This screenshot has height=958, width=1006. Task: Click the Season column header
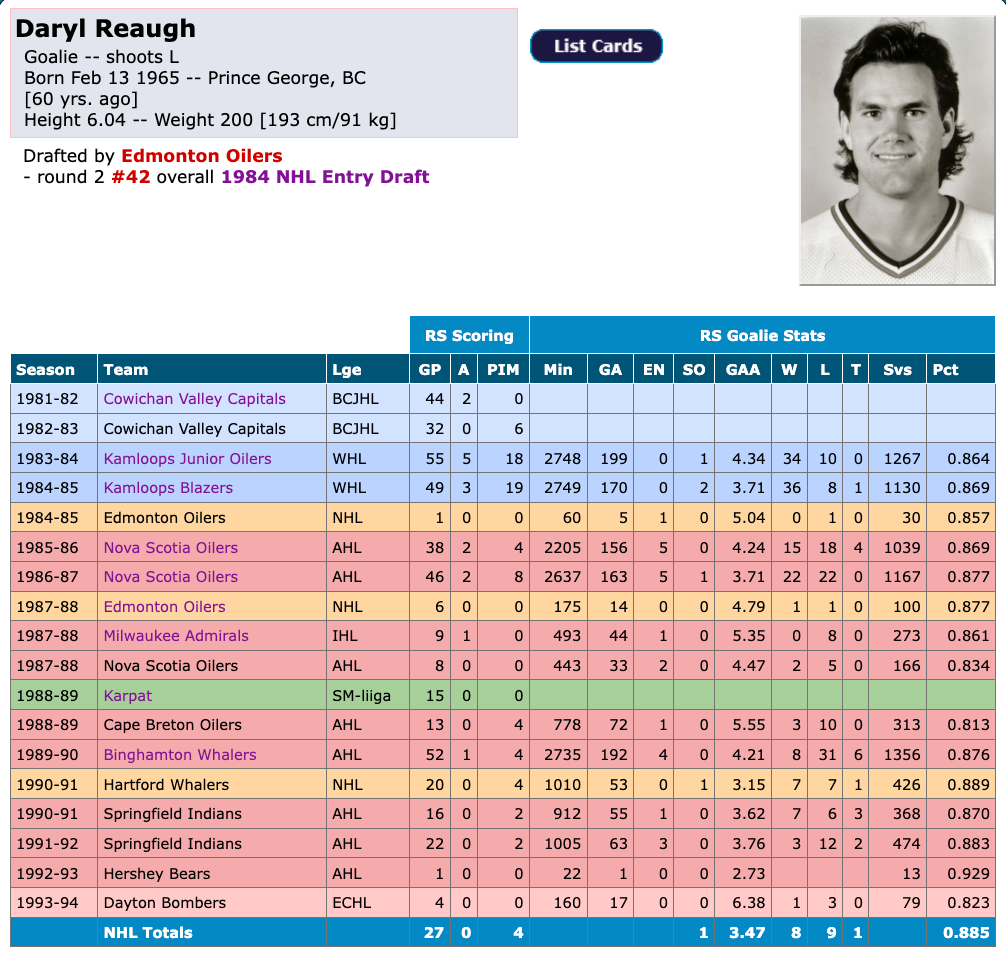tap(54, 370)
